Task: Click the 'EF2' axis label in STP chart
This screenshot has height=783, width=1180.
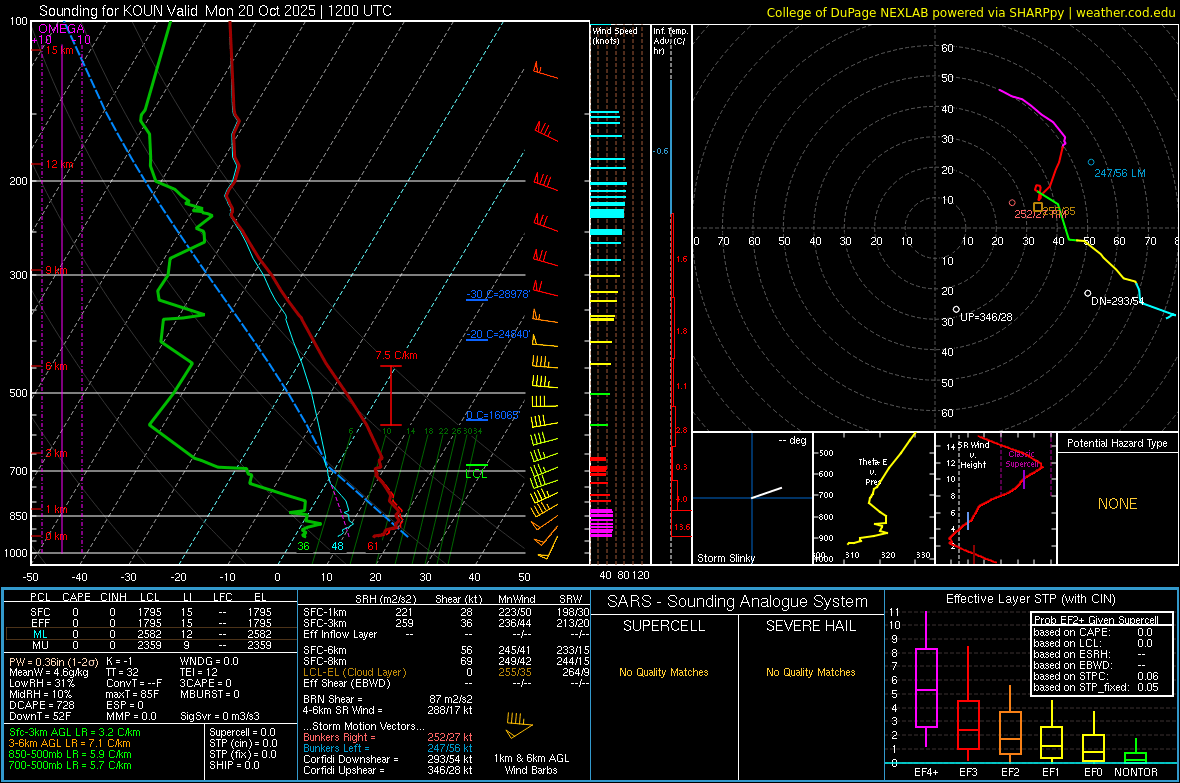Action: point(1010,772)
